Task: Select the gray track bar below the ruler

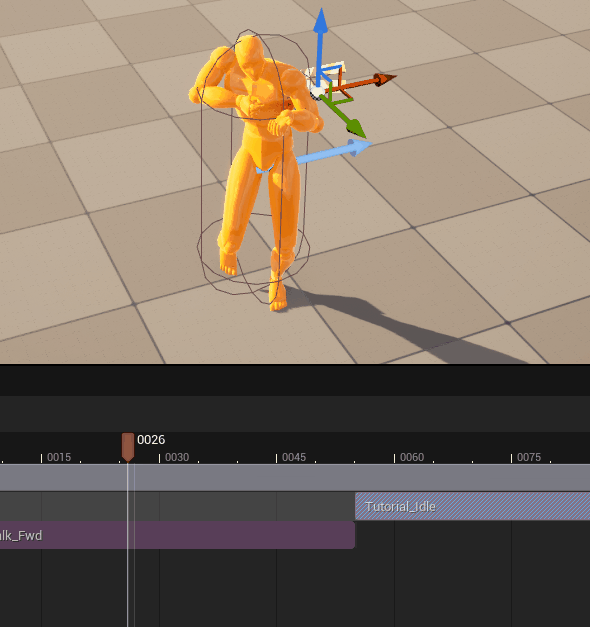Action: coord(295,477)
